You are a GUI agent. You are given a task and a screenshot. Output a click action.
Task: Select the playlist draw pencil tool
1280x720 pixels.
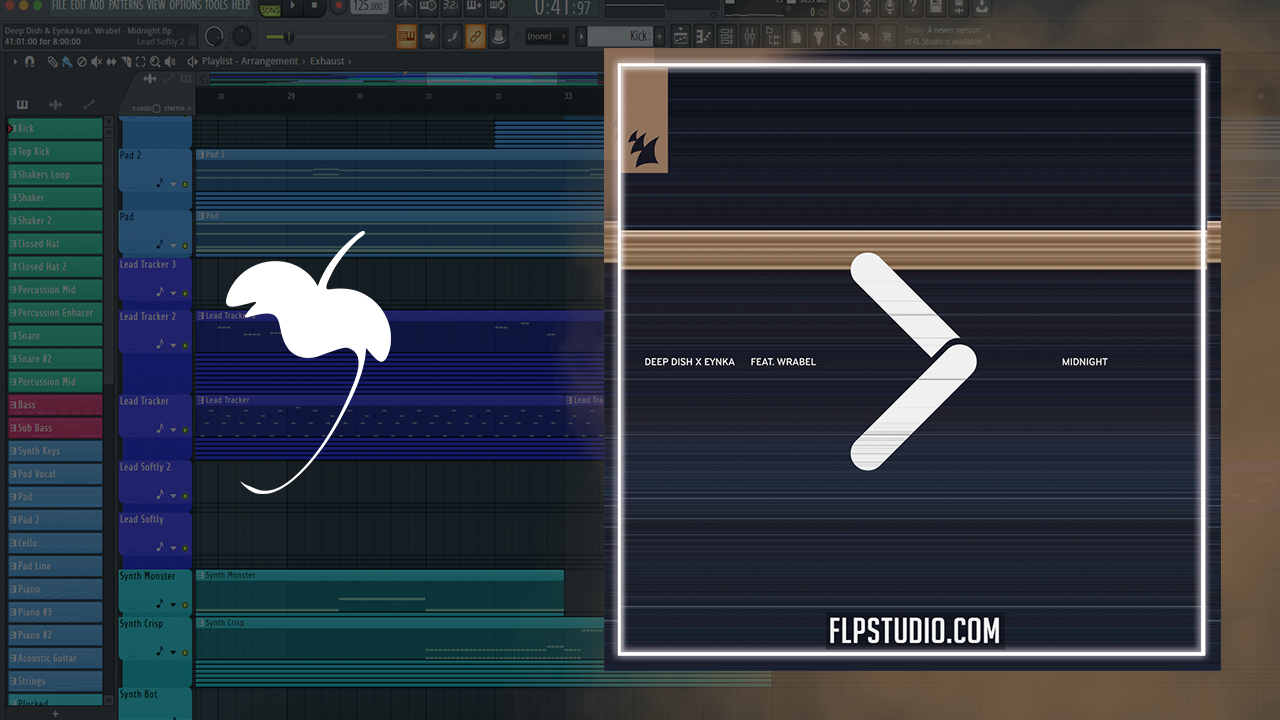pyautogui.click(x=52, y=61)
